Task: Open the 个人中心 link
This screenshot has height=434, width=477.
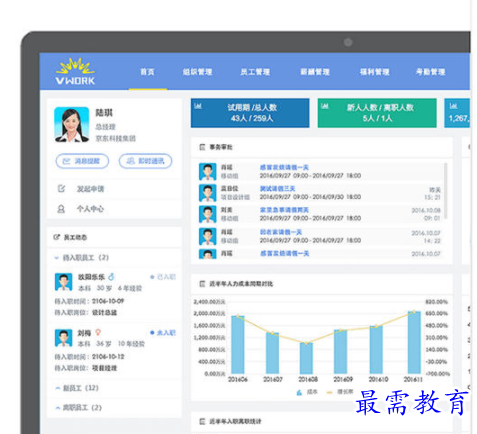Action: pyautogui.click(x=90, y=209)
